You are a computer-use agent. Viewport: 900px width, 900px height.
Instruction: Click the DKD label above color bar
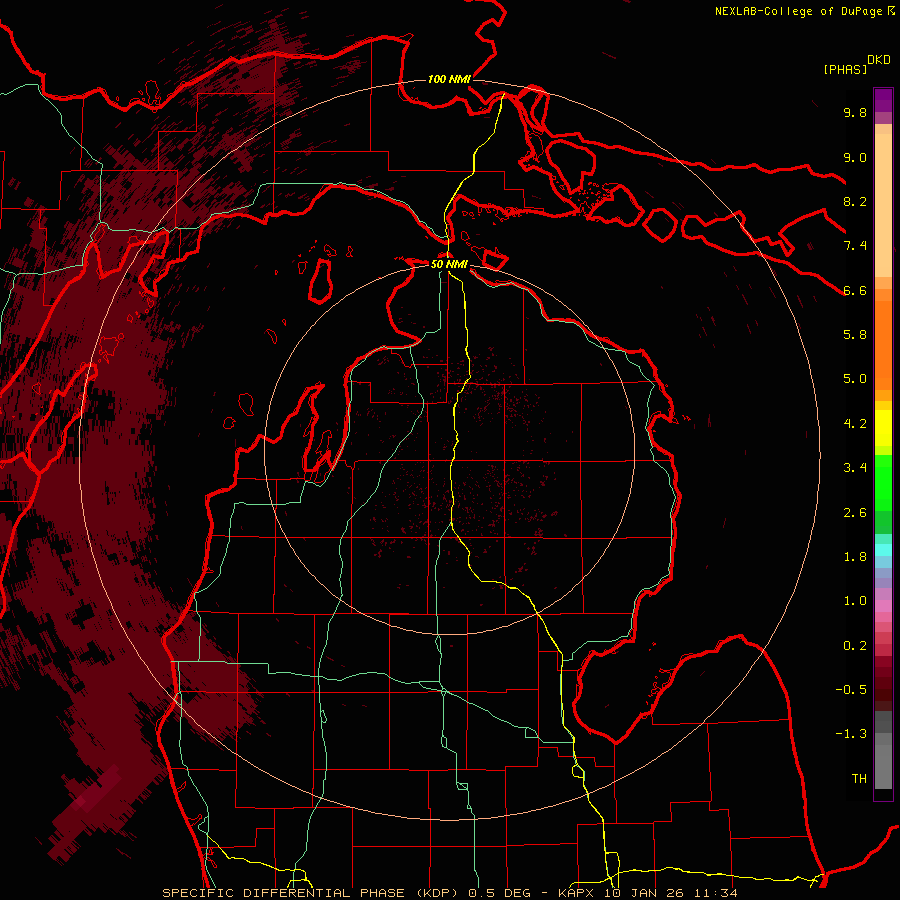tap(879, 60)
